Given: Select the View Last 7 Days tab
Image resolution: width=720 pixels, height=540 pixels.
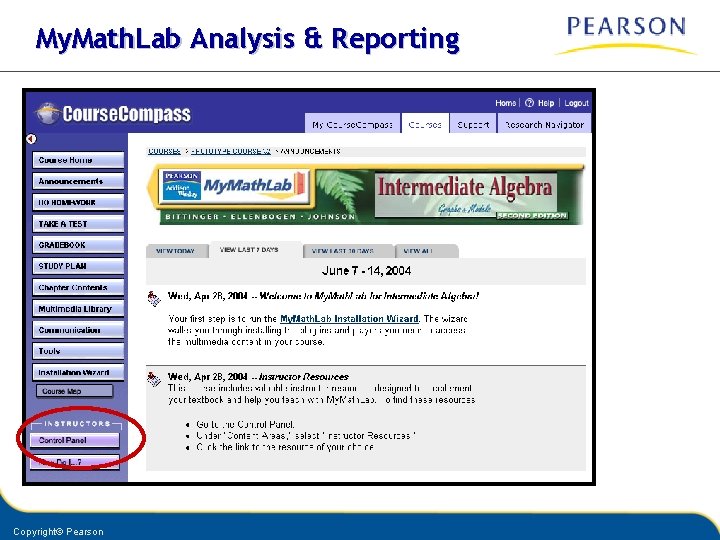Looking at the screenshot, I should click(255, 249).
